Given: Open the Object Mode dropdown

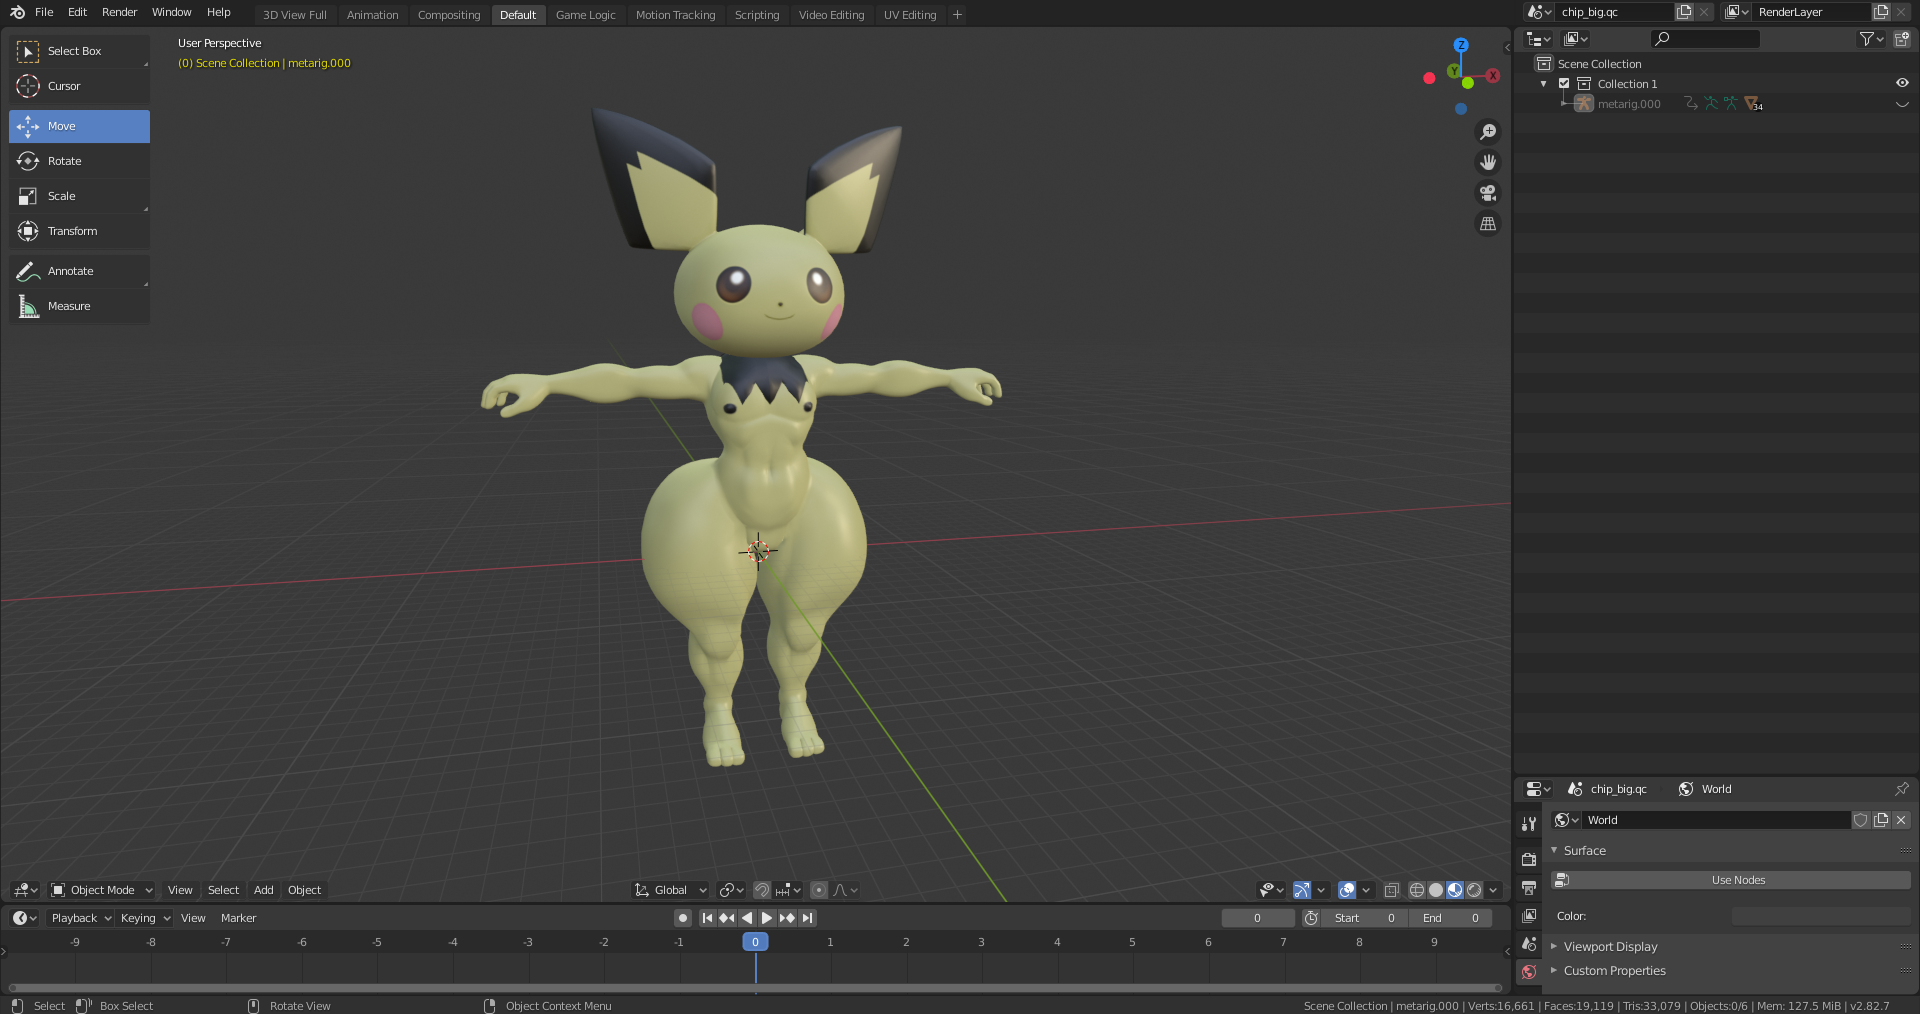Looking at the screenshot, I should (102, 890).
